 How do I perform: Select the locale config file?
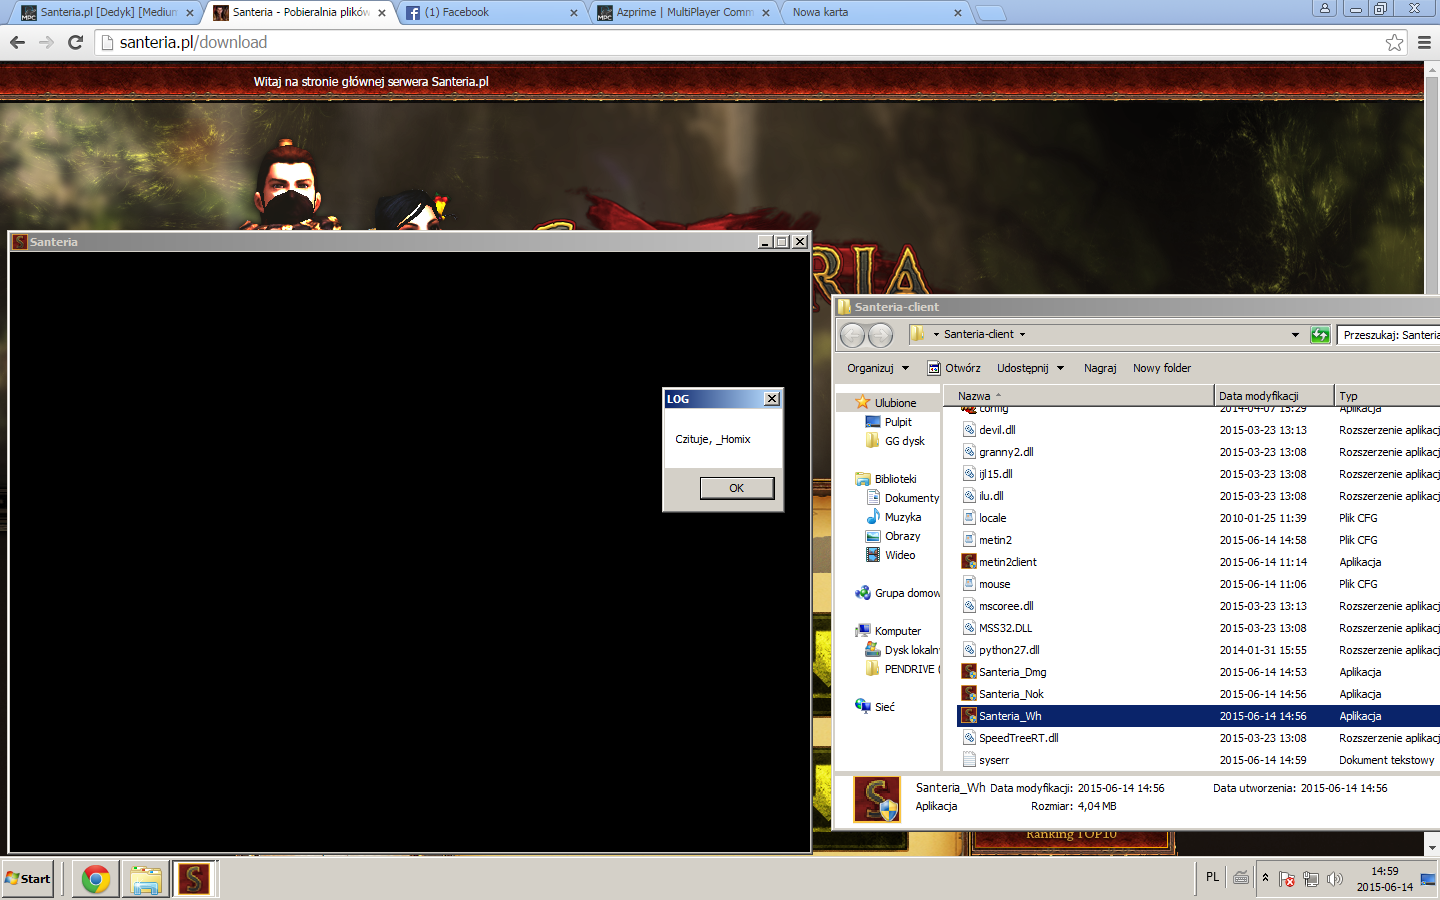click(992, 518)
